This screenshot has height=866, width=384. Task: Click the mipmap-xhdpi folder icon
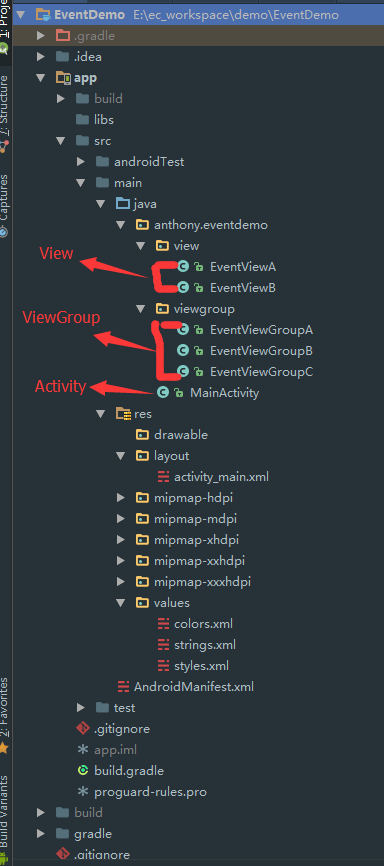point(143,540)
